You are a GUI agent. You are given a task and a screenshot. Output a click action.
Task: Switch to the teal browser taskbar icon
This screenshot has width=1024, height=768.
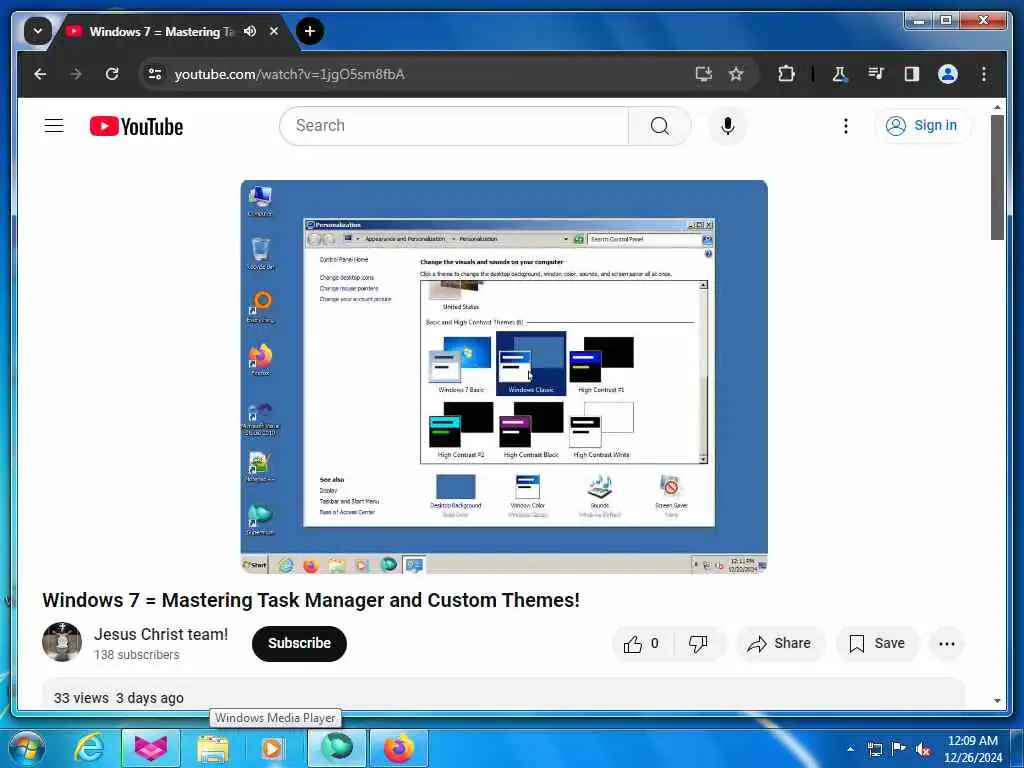coord(336,748)
